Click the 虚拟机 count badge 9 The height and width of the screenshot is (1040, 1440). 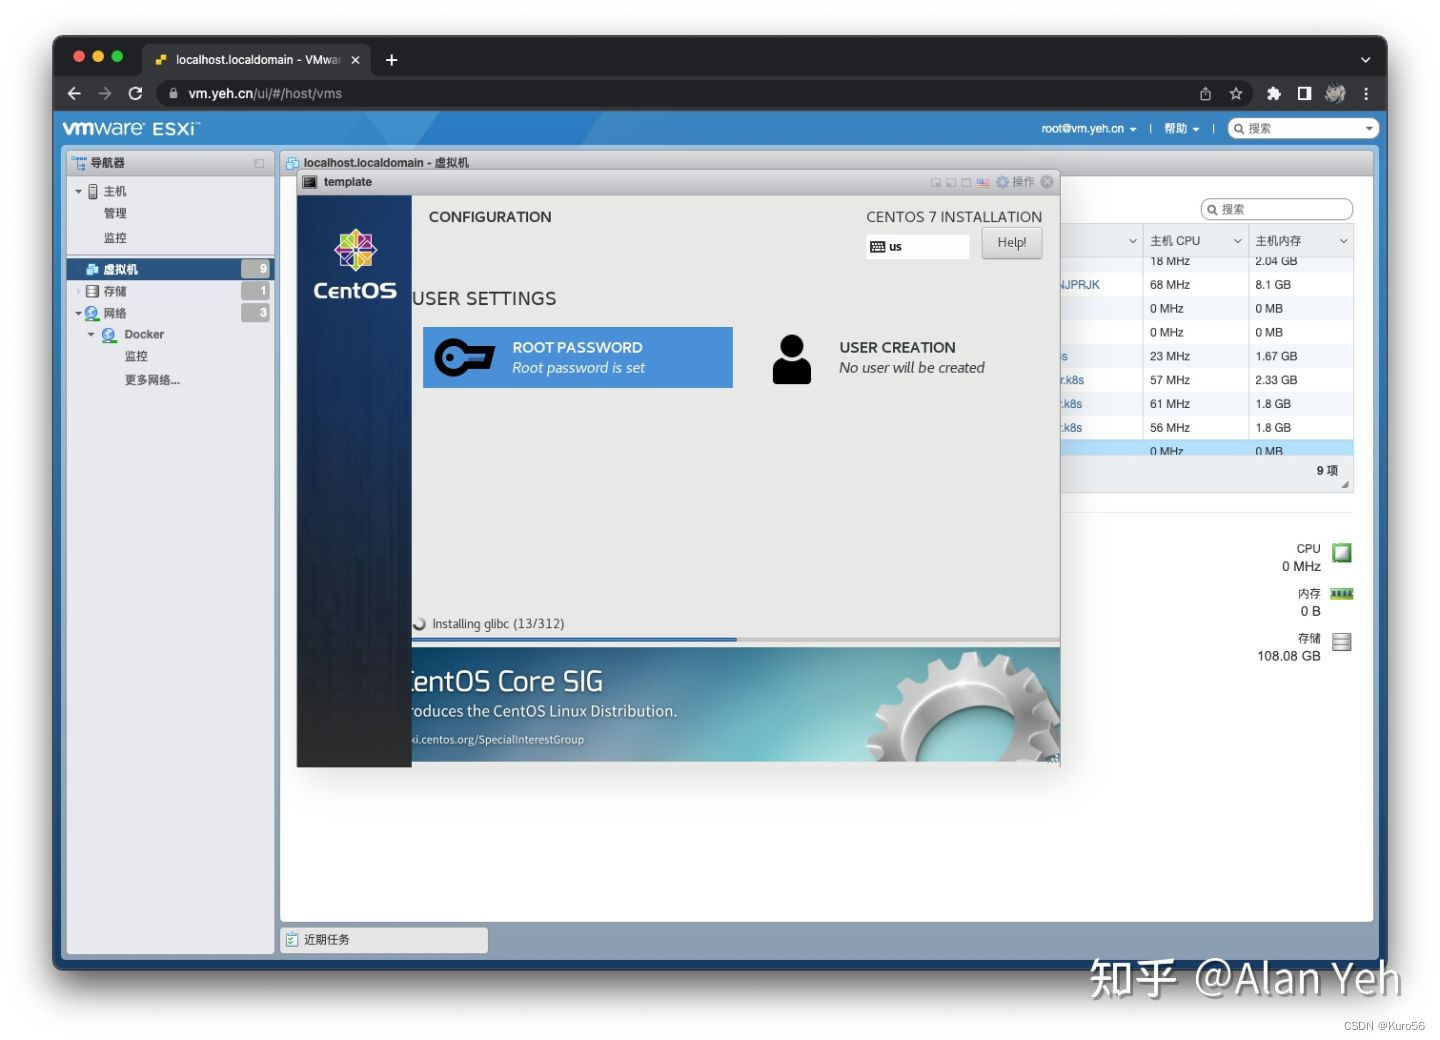tap(257, 269)
